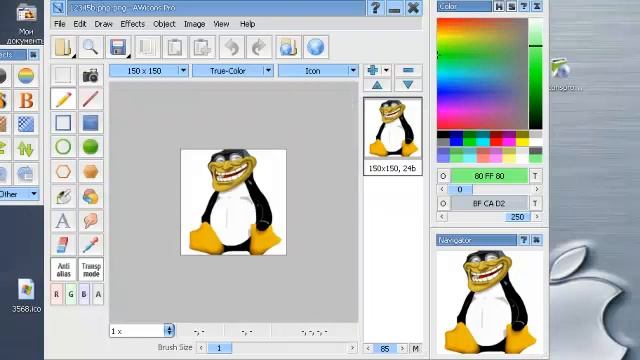Image resolution: width=640 pixels, height=360 pixels.
Task: Open the 3568.ico desktop file
Action: (26, 296)
